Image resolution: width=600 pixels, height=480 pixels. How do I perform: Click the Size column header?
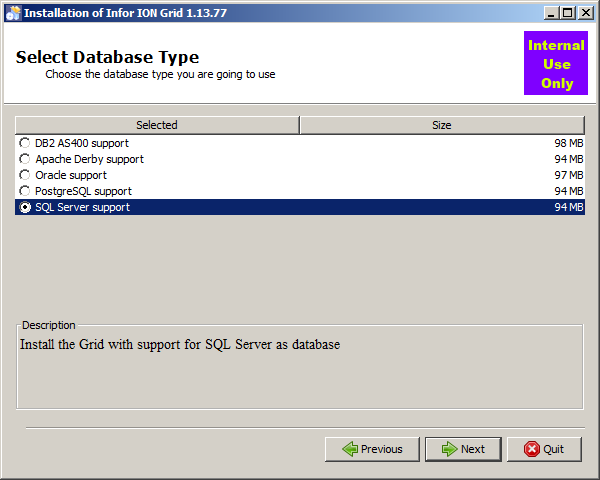[442, 125]
